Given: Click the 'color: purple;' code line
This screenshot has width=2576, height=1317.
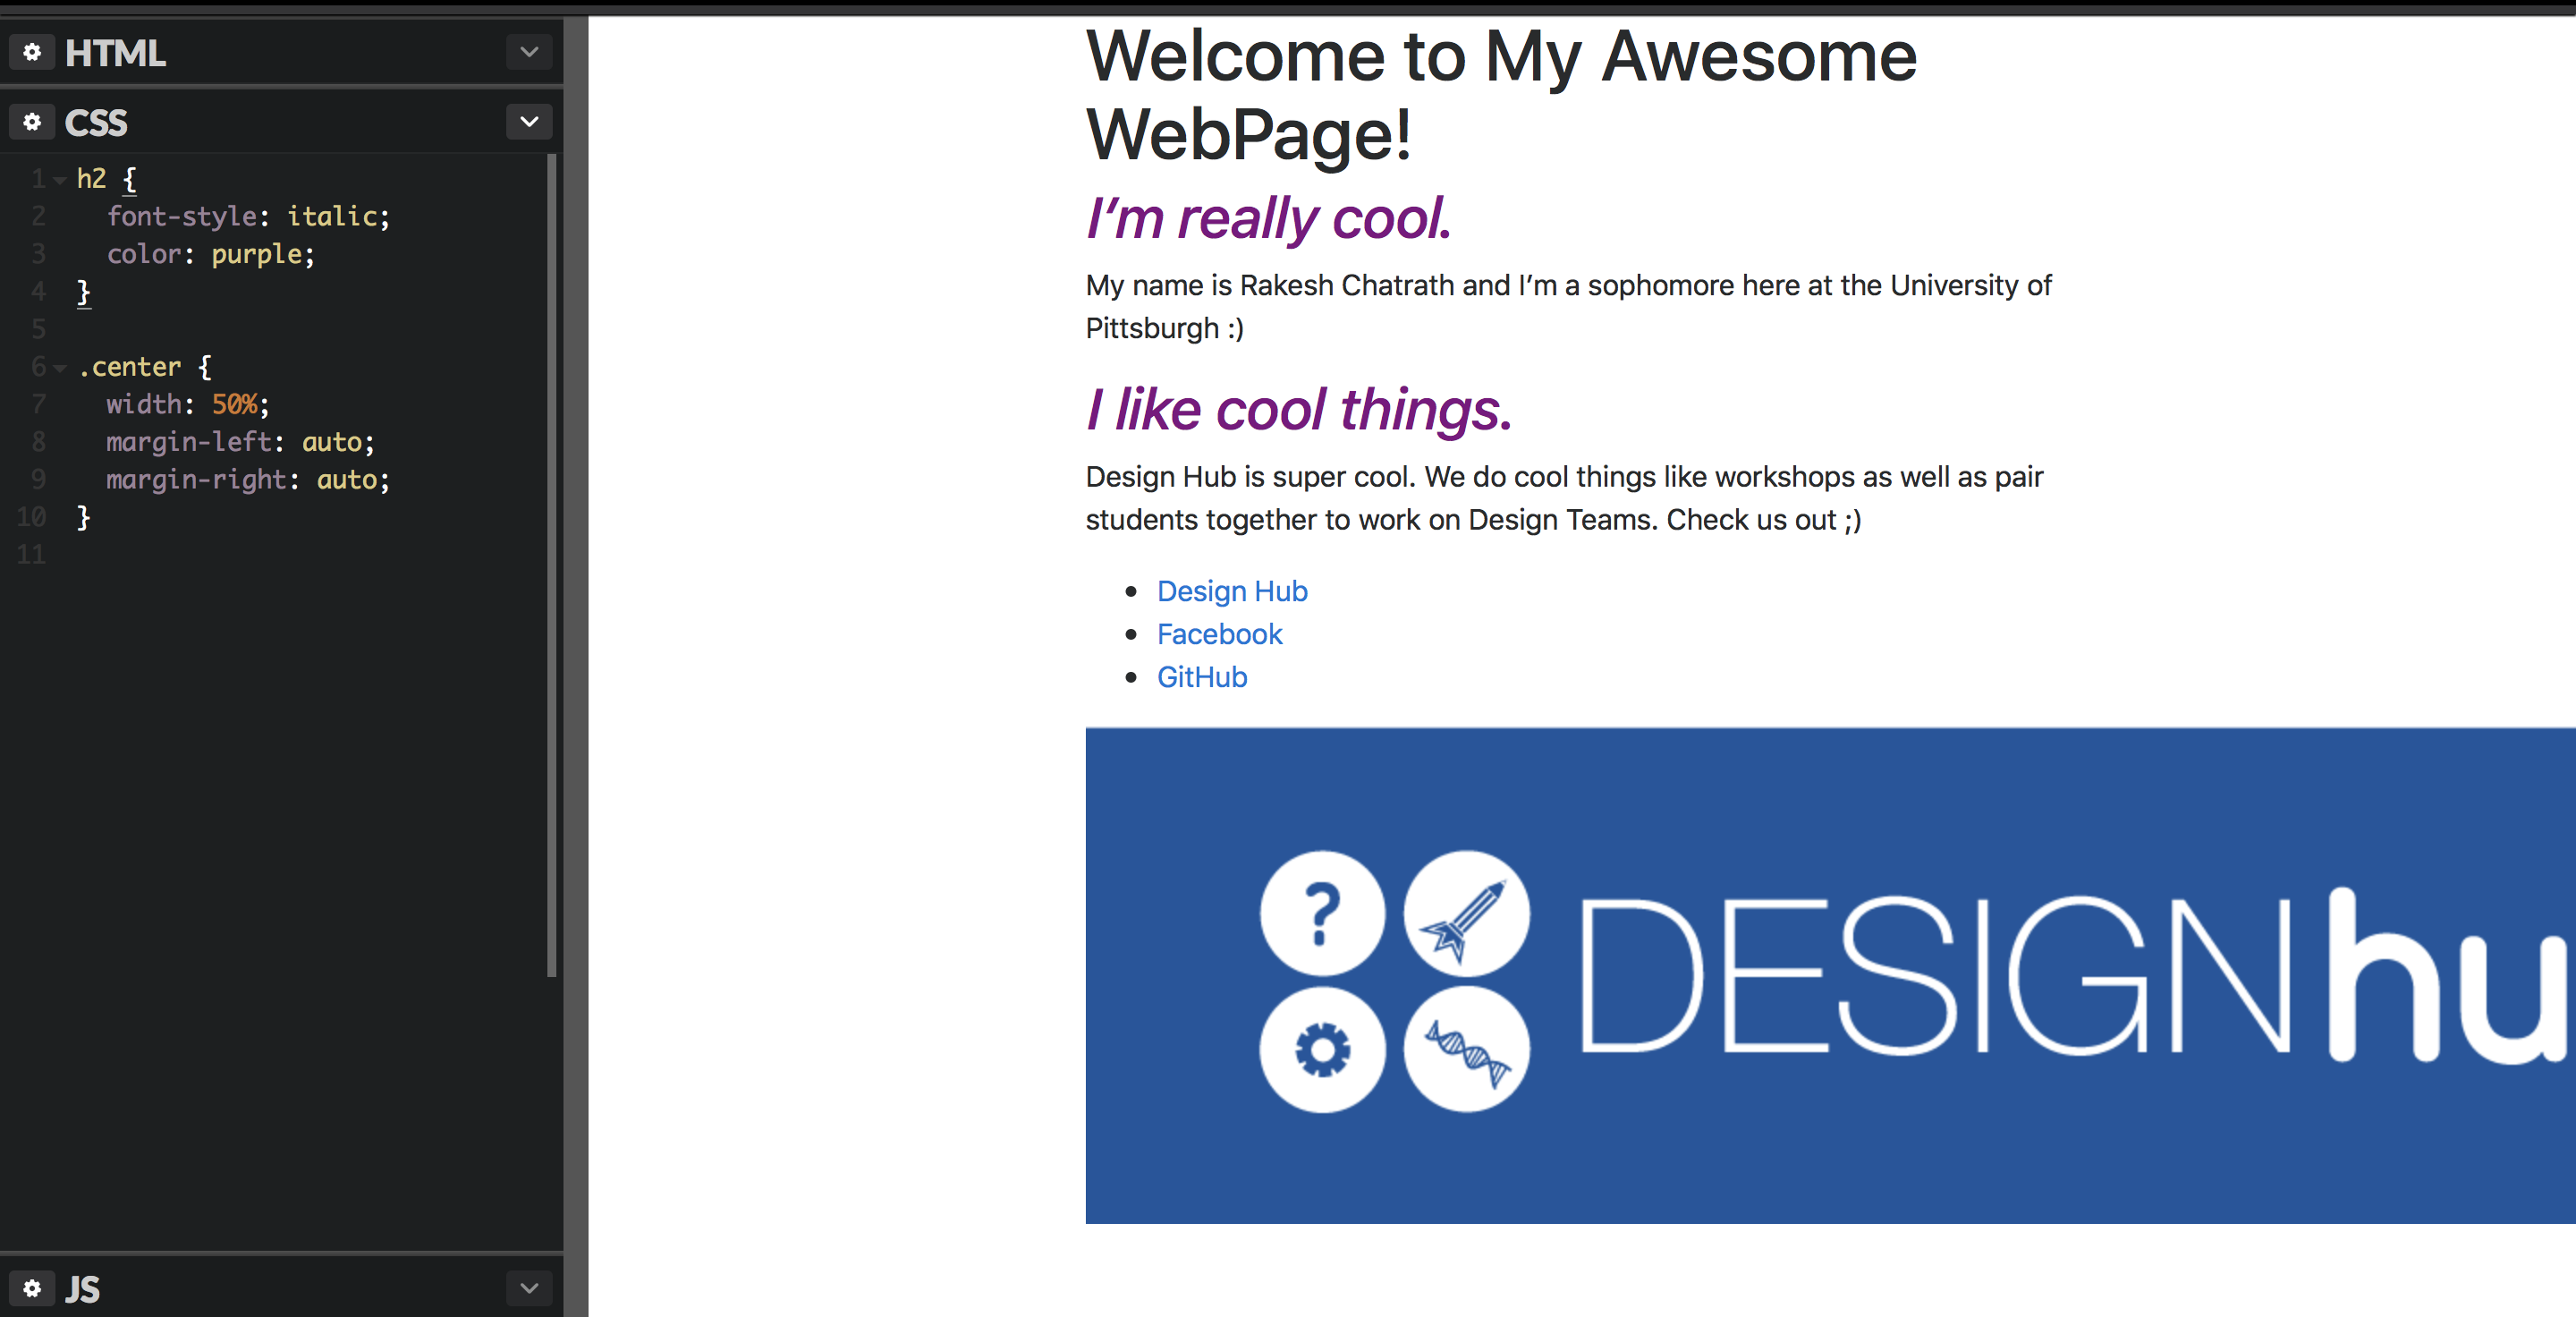Looking at the screenshot, I should coord(210,254).
